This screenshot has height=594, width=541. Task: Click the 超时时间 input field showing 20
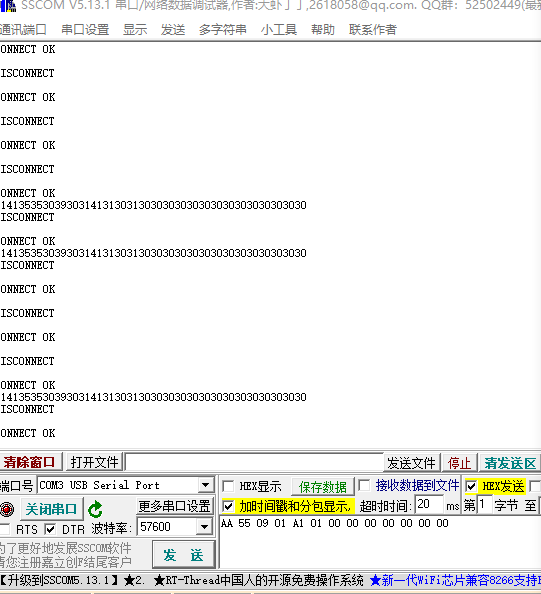click(x=429, y=504)
